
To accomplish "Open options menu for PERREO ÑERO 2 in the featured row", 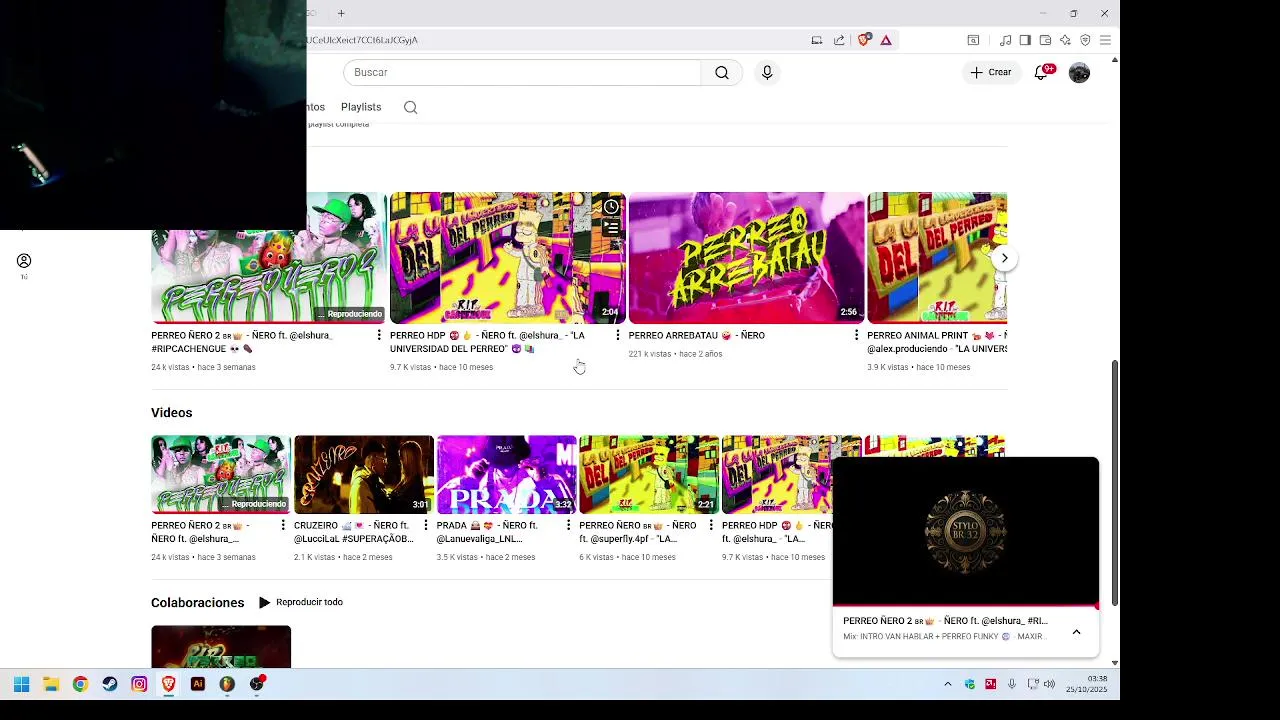I will pyautogui.click(x=378, y=335).
